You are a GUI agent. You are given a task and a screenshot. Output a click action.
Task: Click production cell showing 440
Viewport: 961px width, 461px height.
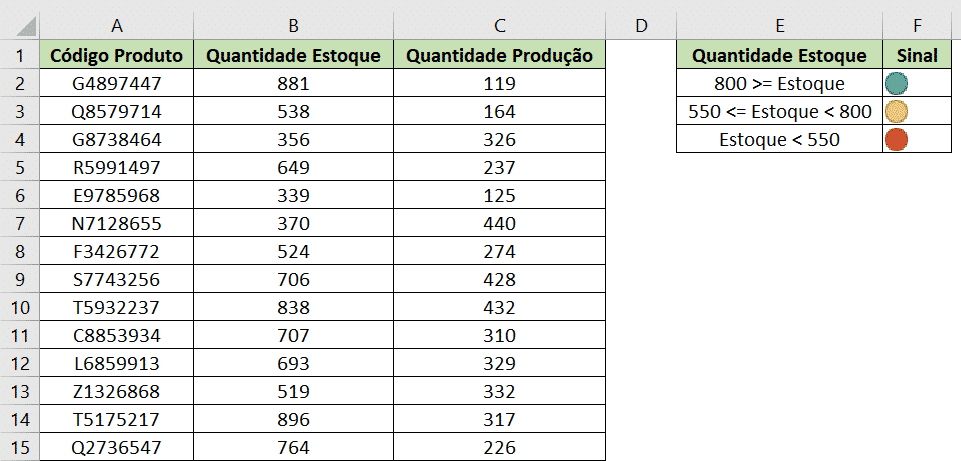[500, 223]
